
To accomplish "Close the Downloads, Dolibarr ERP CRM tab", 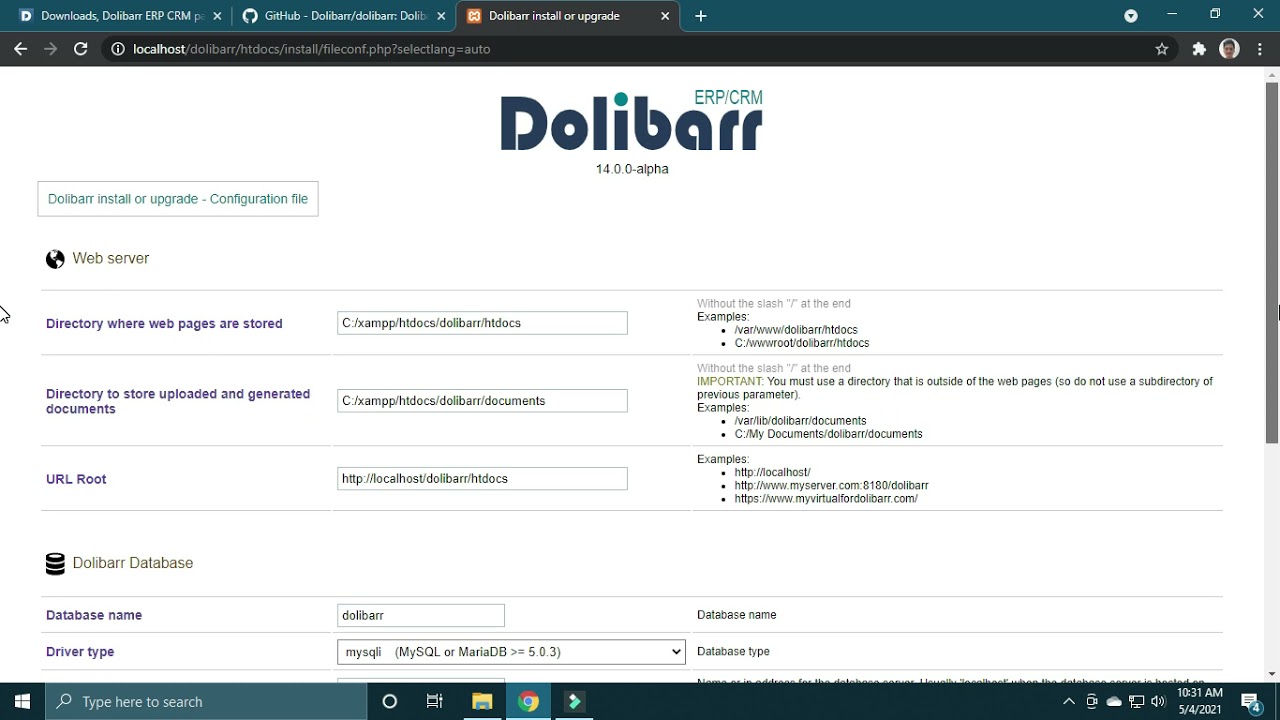I will pos(217,16).
